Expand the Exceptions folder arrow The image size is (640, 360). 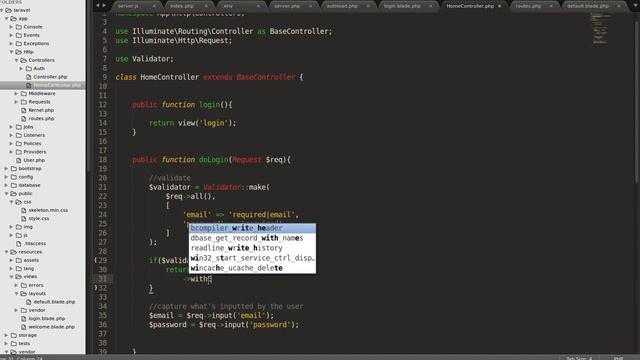pos(11,43)
